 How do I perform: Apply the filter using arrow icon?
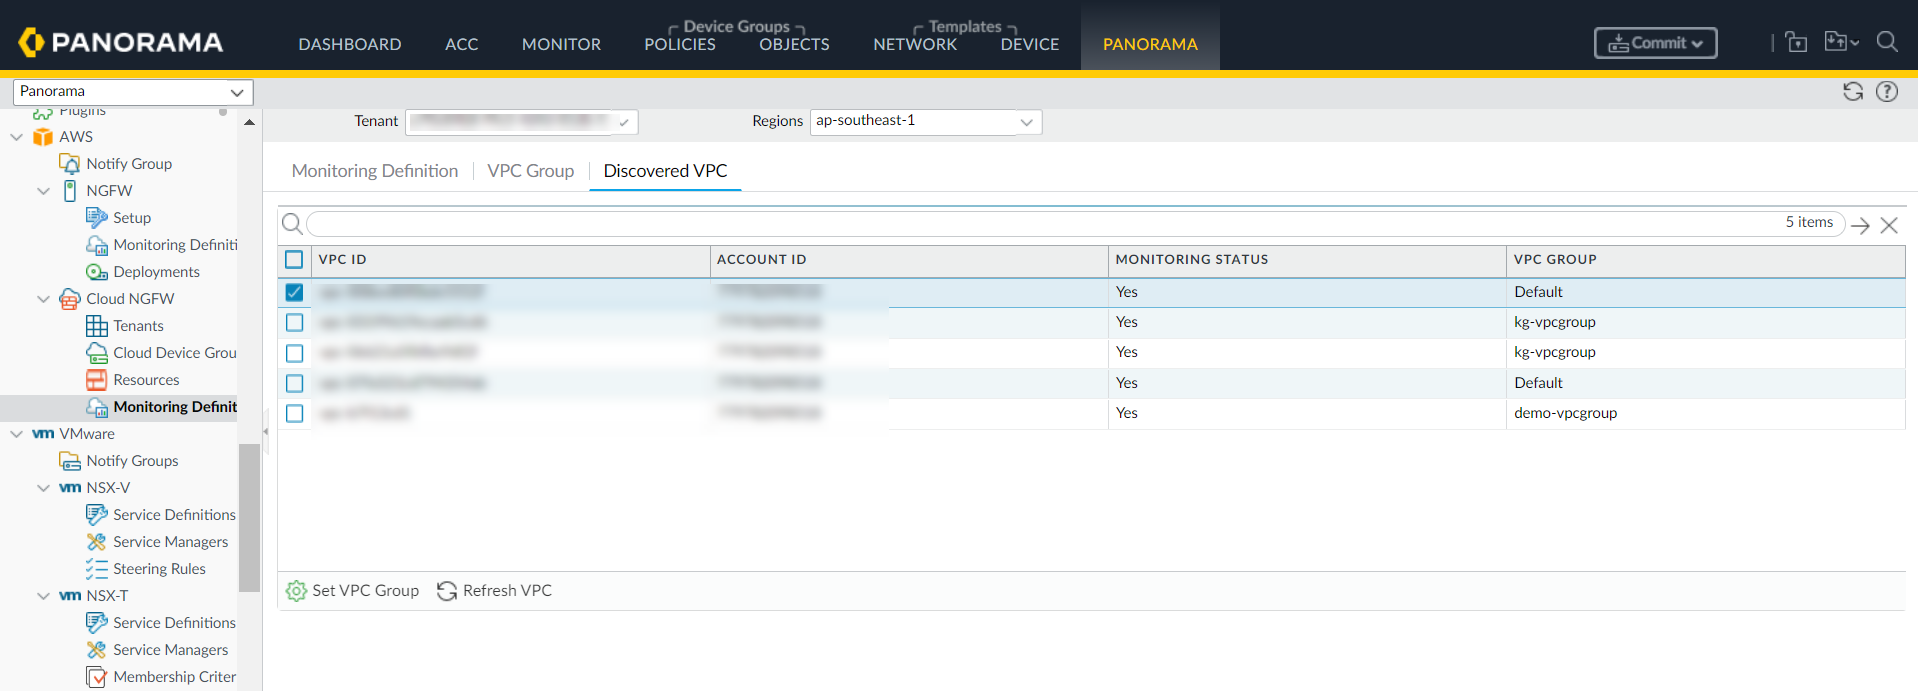pos(1860,225)
